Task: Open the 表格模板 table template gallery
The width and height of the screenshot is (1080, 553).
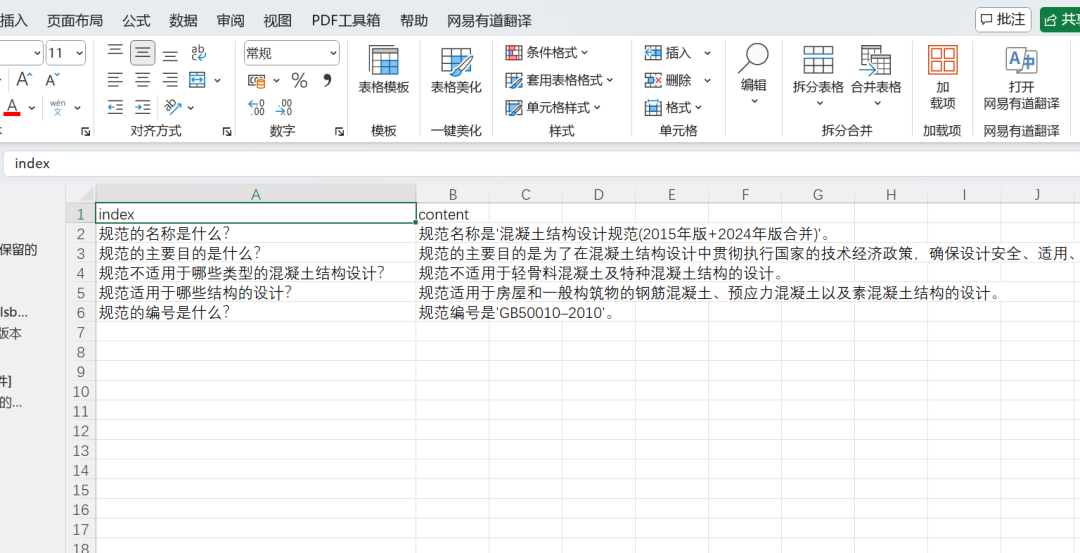Action: tap(384, 70)
